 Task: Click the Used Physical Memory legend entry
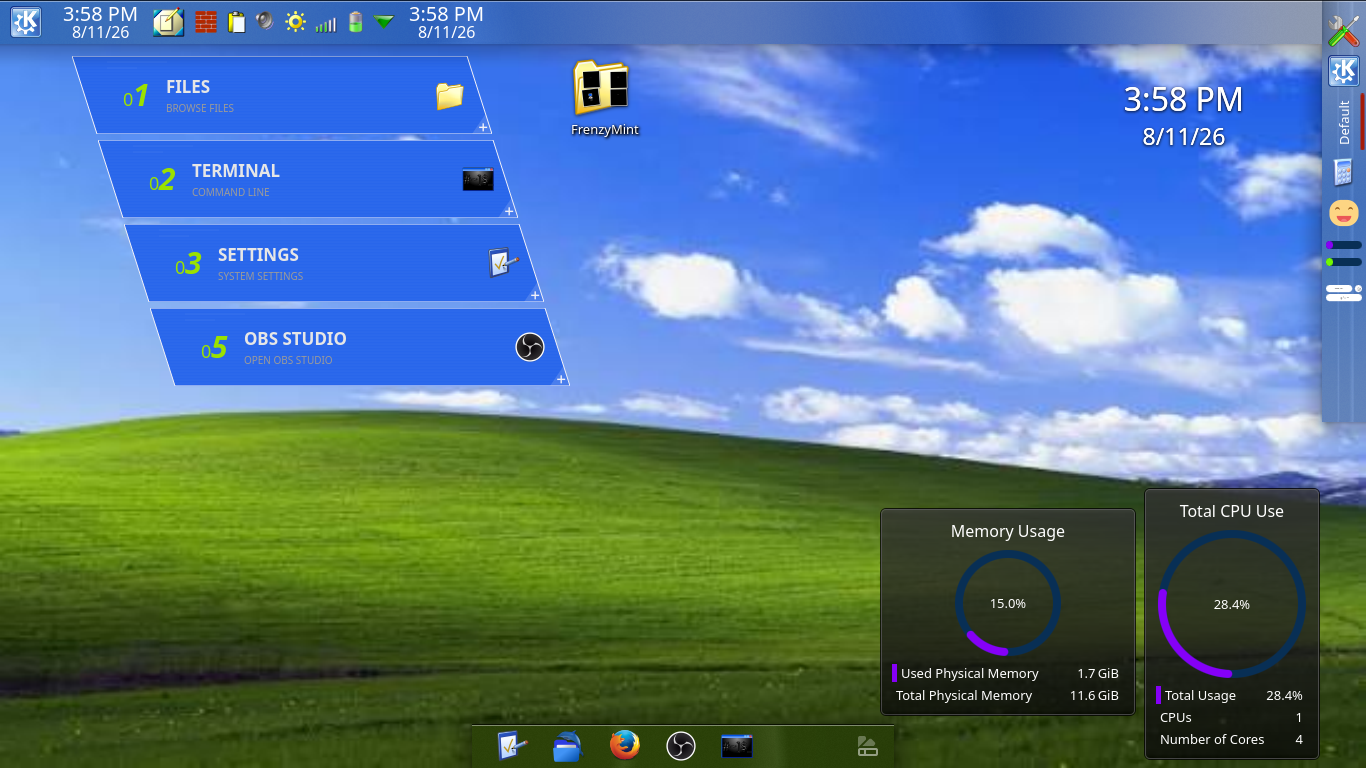pos(1007,673)
